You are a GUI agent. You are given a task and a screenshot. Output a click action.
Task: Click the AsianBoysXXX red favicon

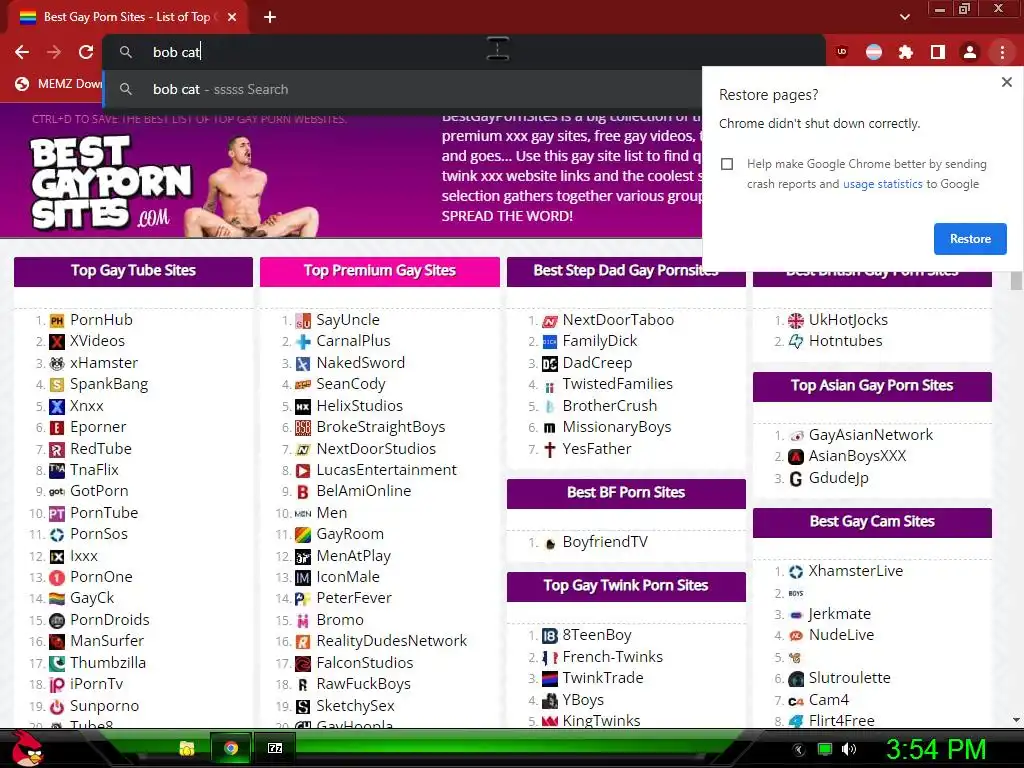[x=795, y=457]
